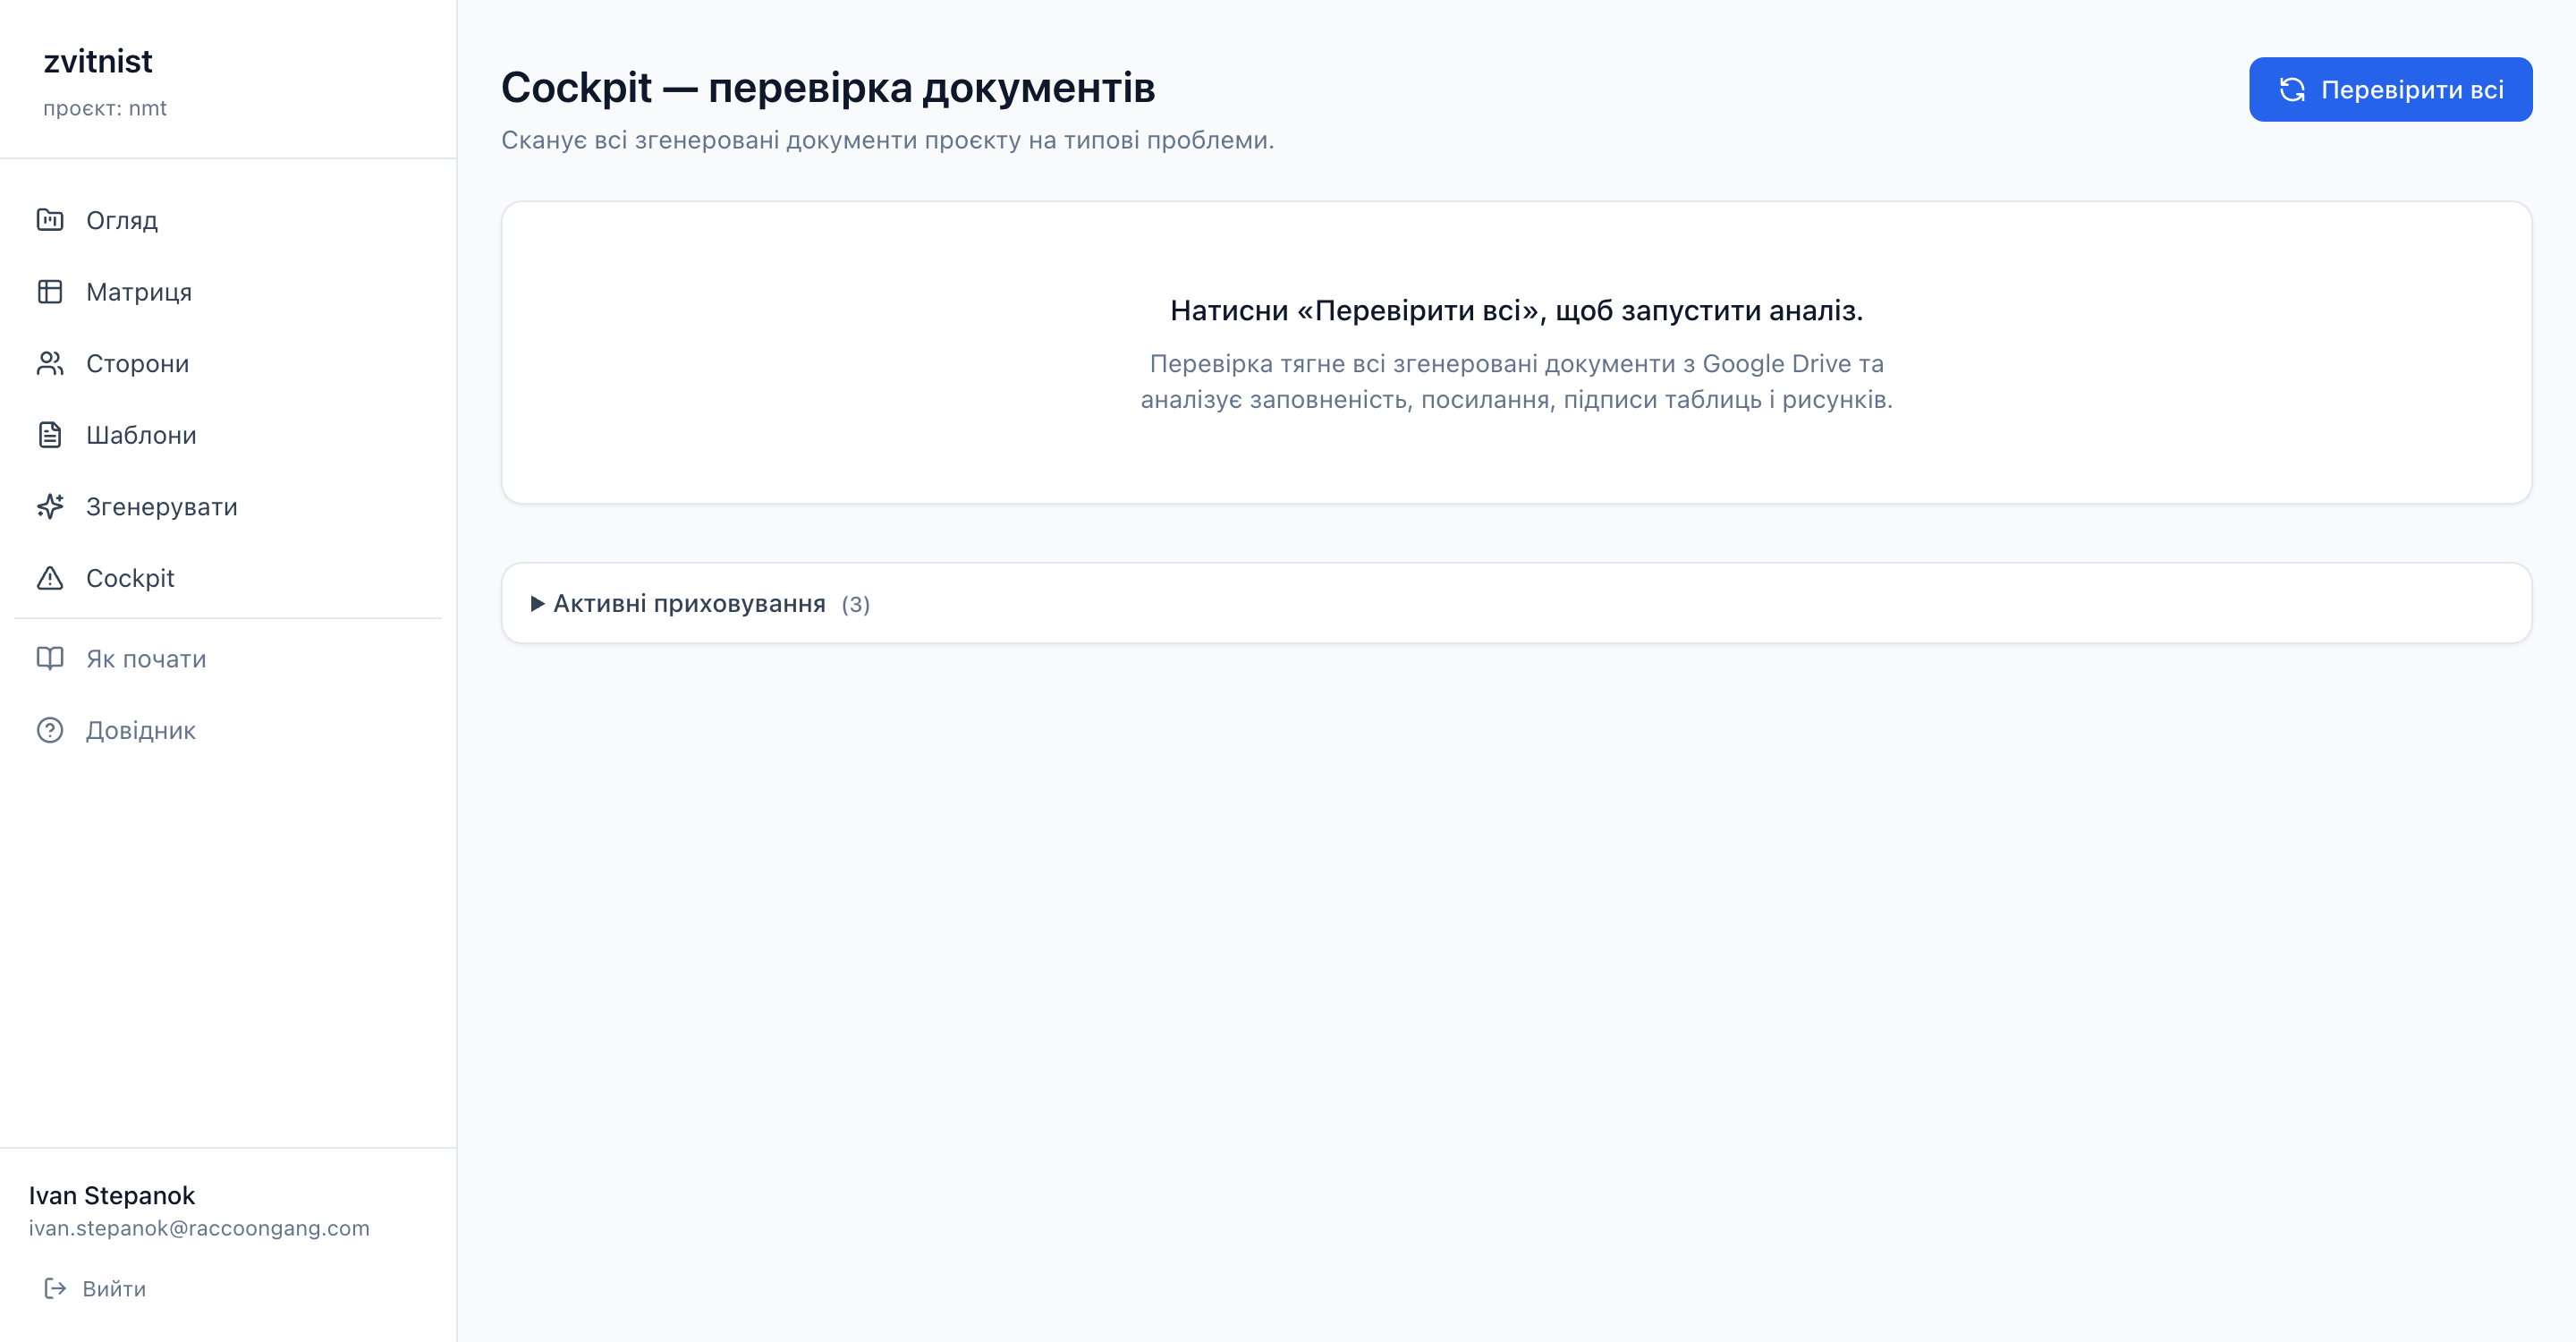Open the Огляд menu item
This screenshot has height=1342, width=2576.
point(228,220)
